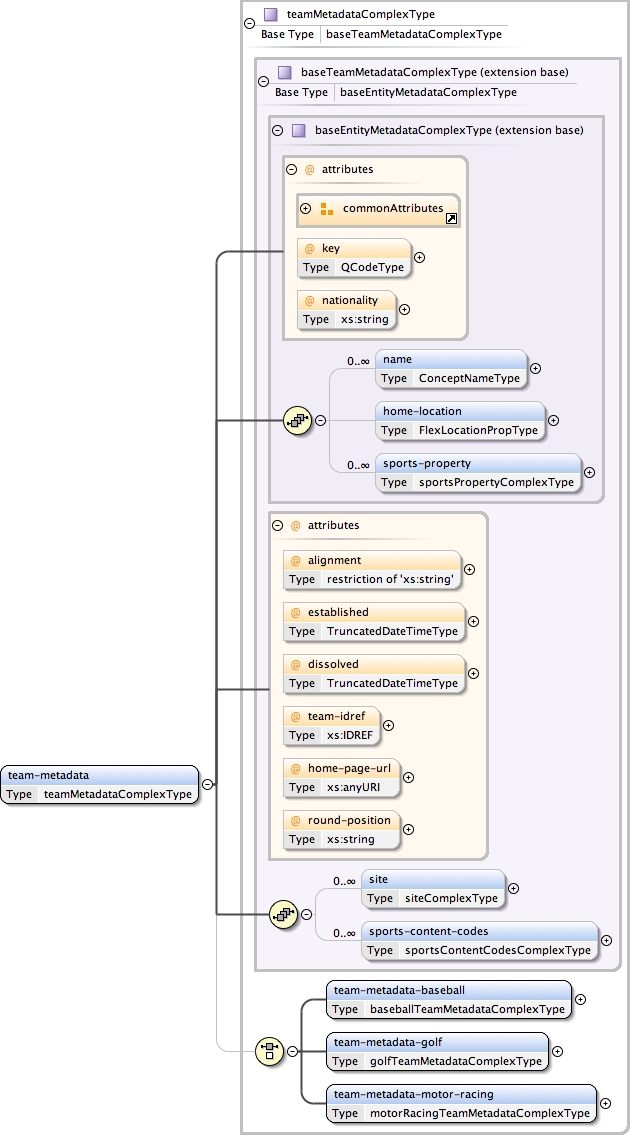
Task: Click the commonAttributes link arrow icon
Action: 451,218
